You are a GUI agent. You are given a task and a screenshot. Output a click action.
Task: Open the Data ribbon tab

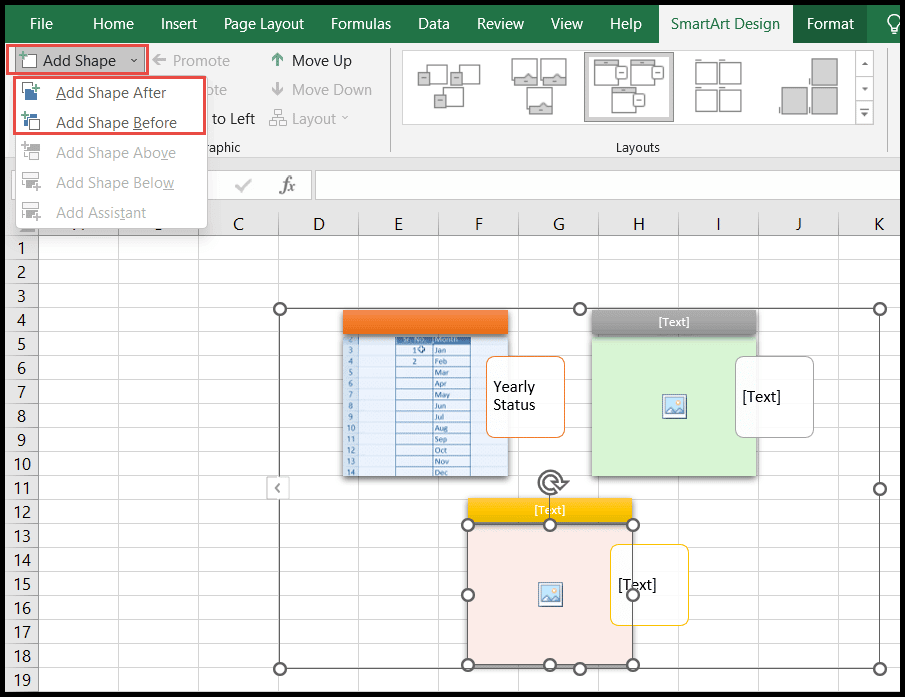[x=434, y=23]
